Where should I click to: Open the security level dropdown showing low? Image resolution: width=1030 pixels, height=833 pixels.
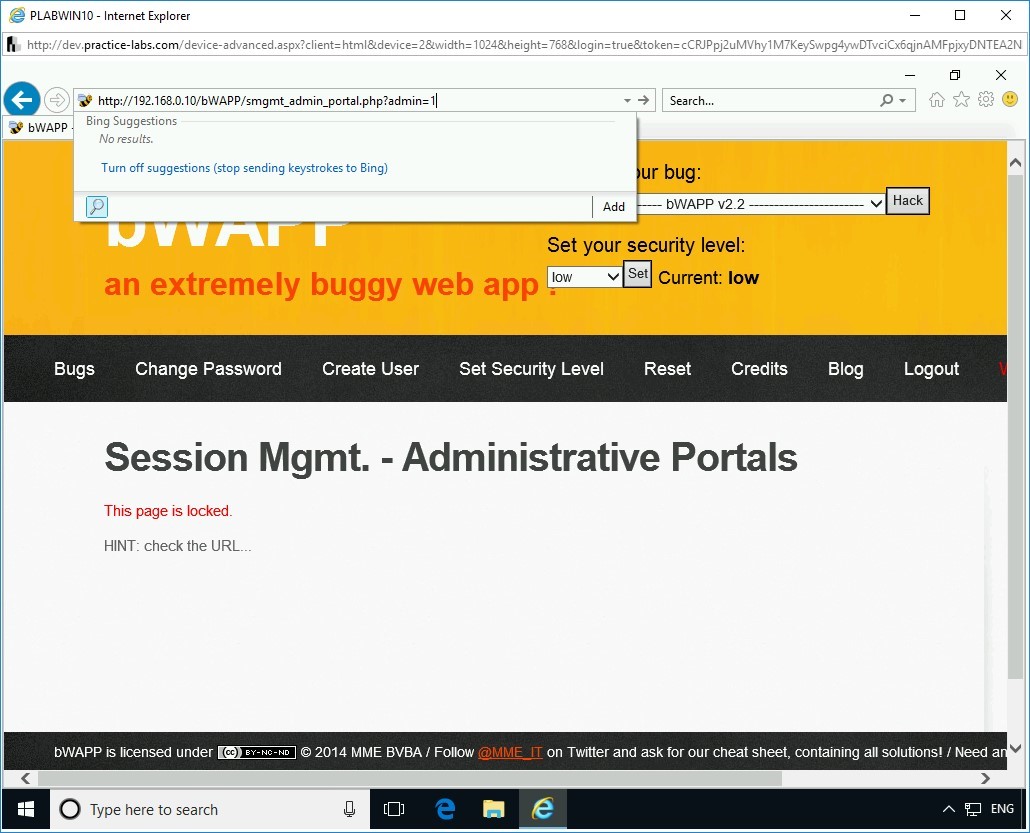(x=584, y=276)
